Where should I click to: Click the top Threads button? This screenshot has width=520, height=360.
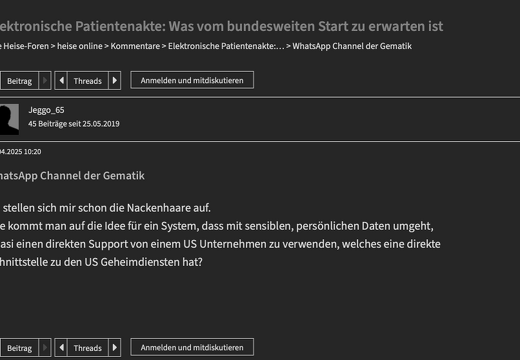[88, 80]
